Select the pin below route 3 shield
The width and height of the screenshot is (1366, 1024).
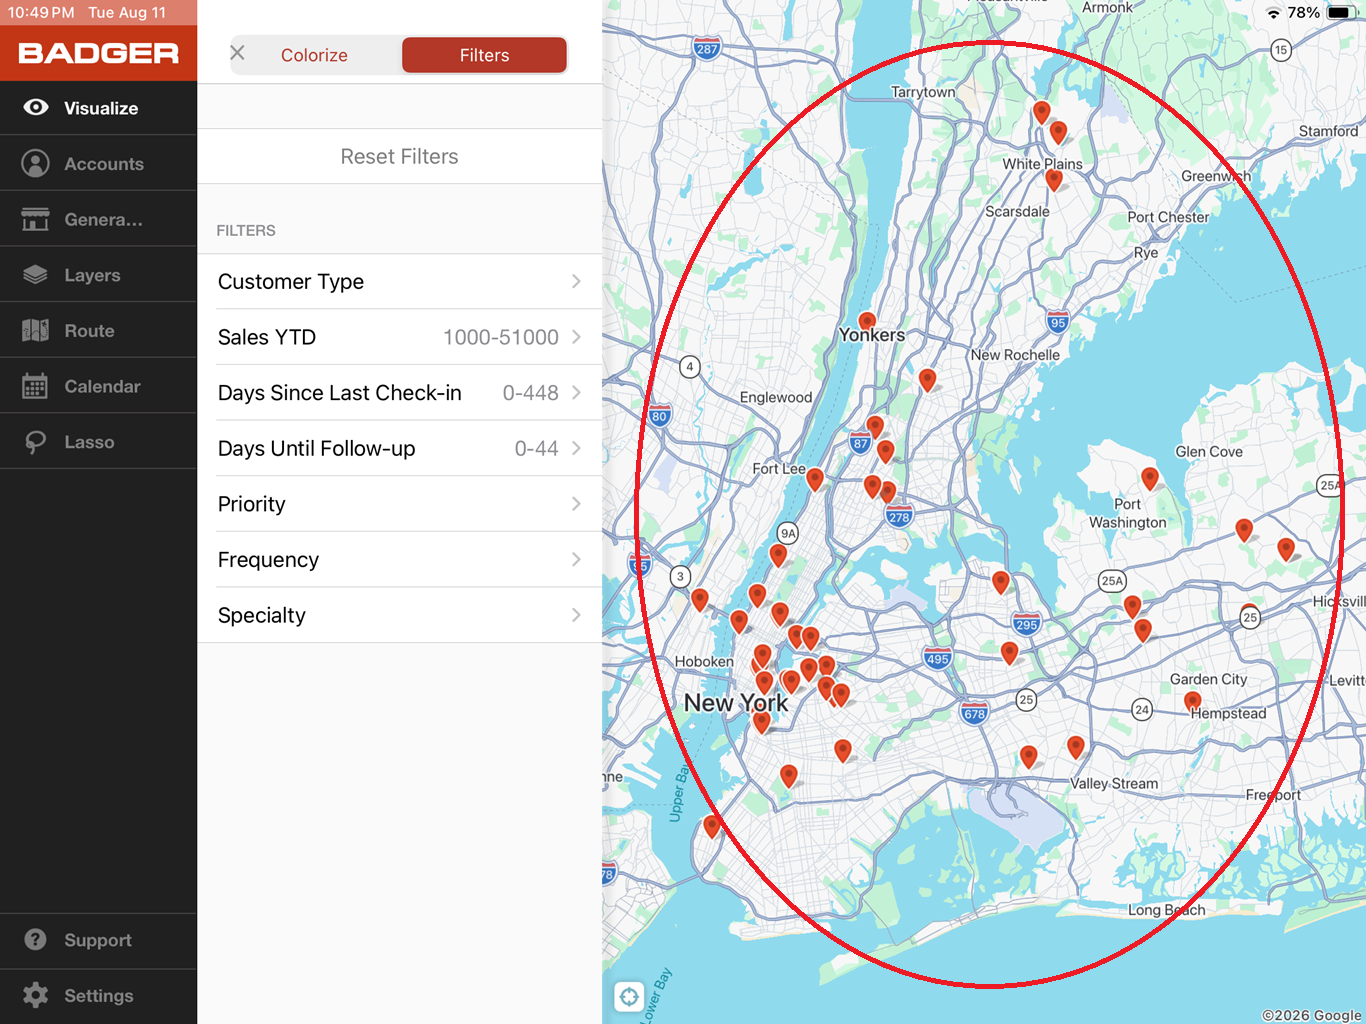[x=700, y=600]
